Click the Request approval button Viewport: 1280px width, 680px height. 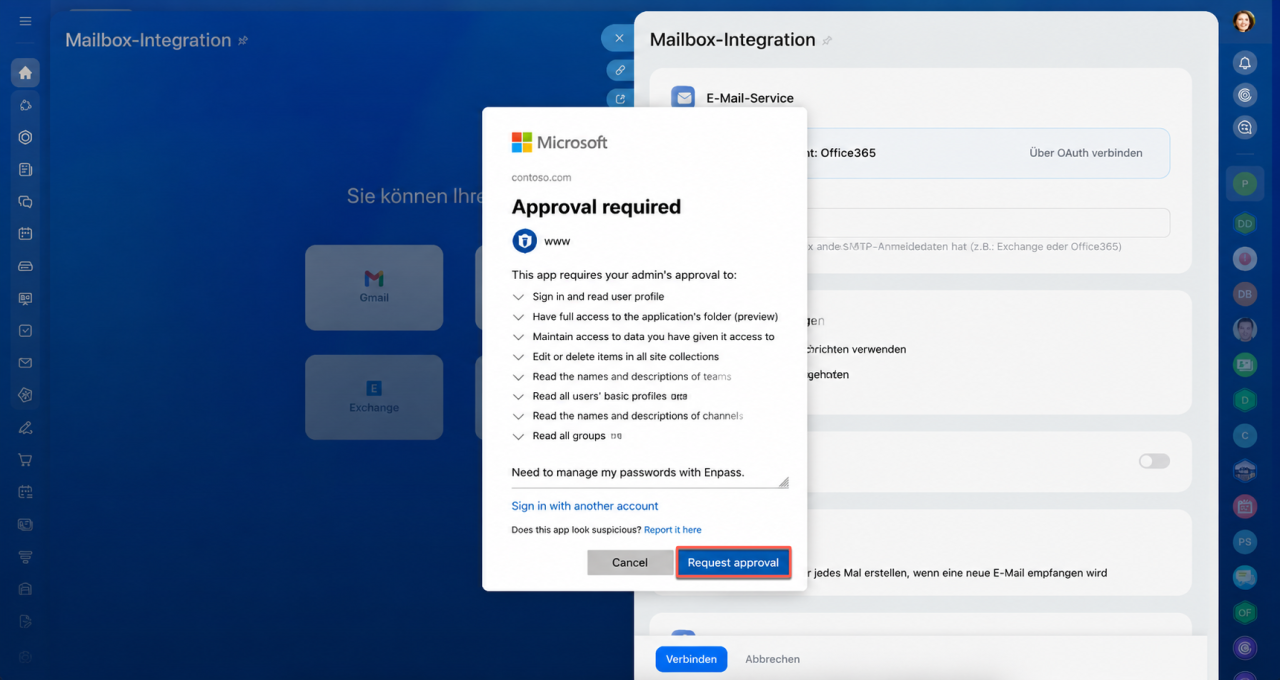click(733, 562)
